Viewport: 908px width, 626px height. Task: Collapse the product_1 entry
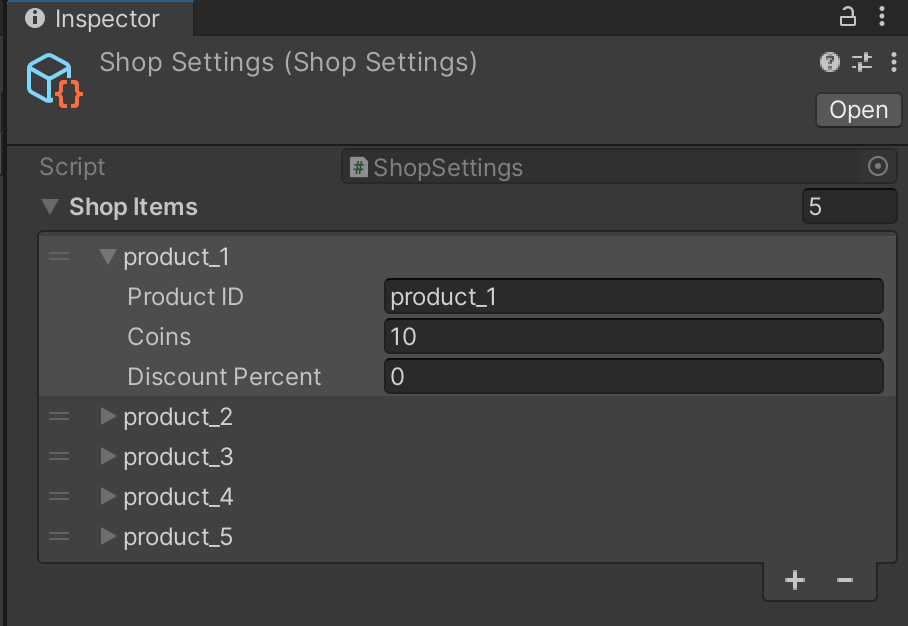click(x=108, y=257)
